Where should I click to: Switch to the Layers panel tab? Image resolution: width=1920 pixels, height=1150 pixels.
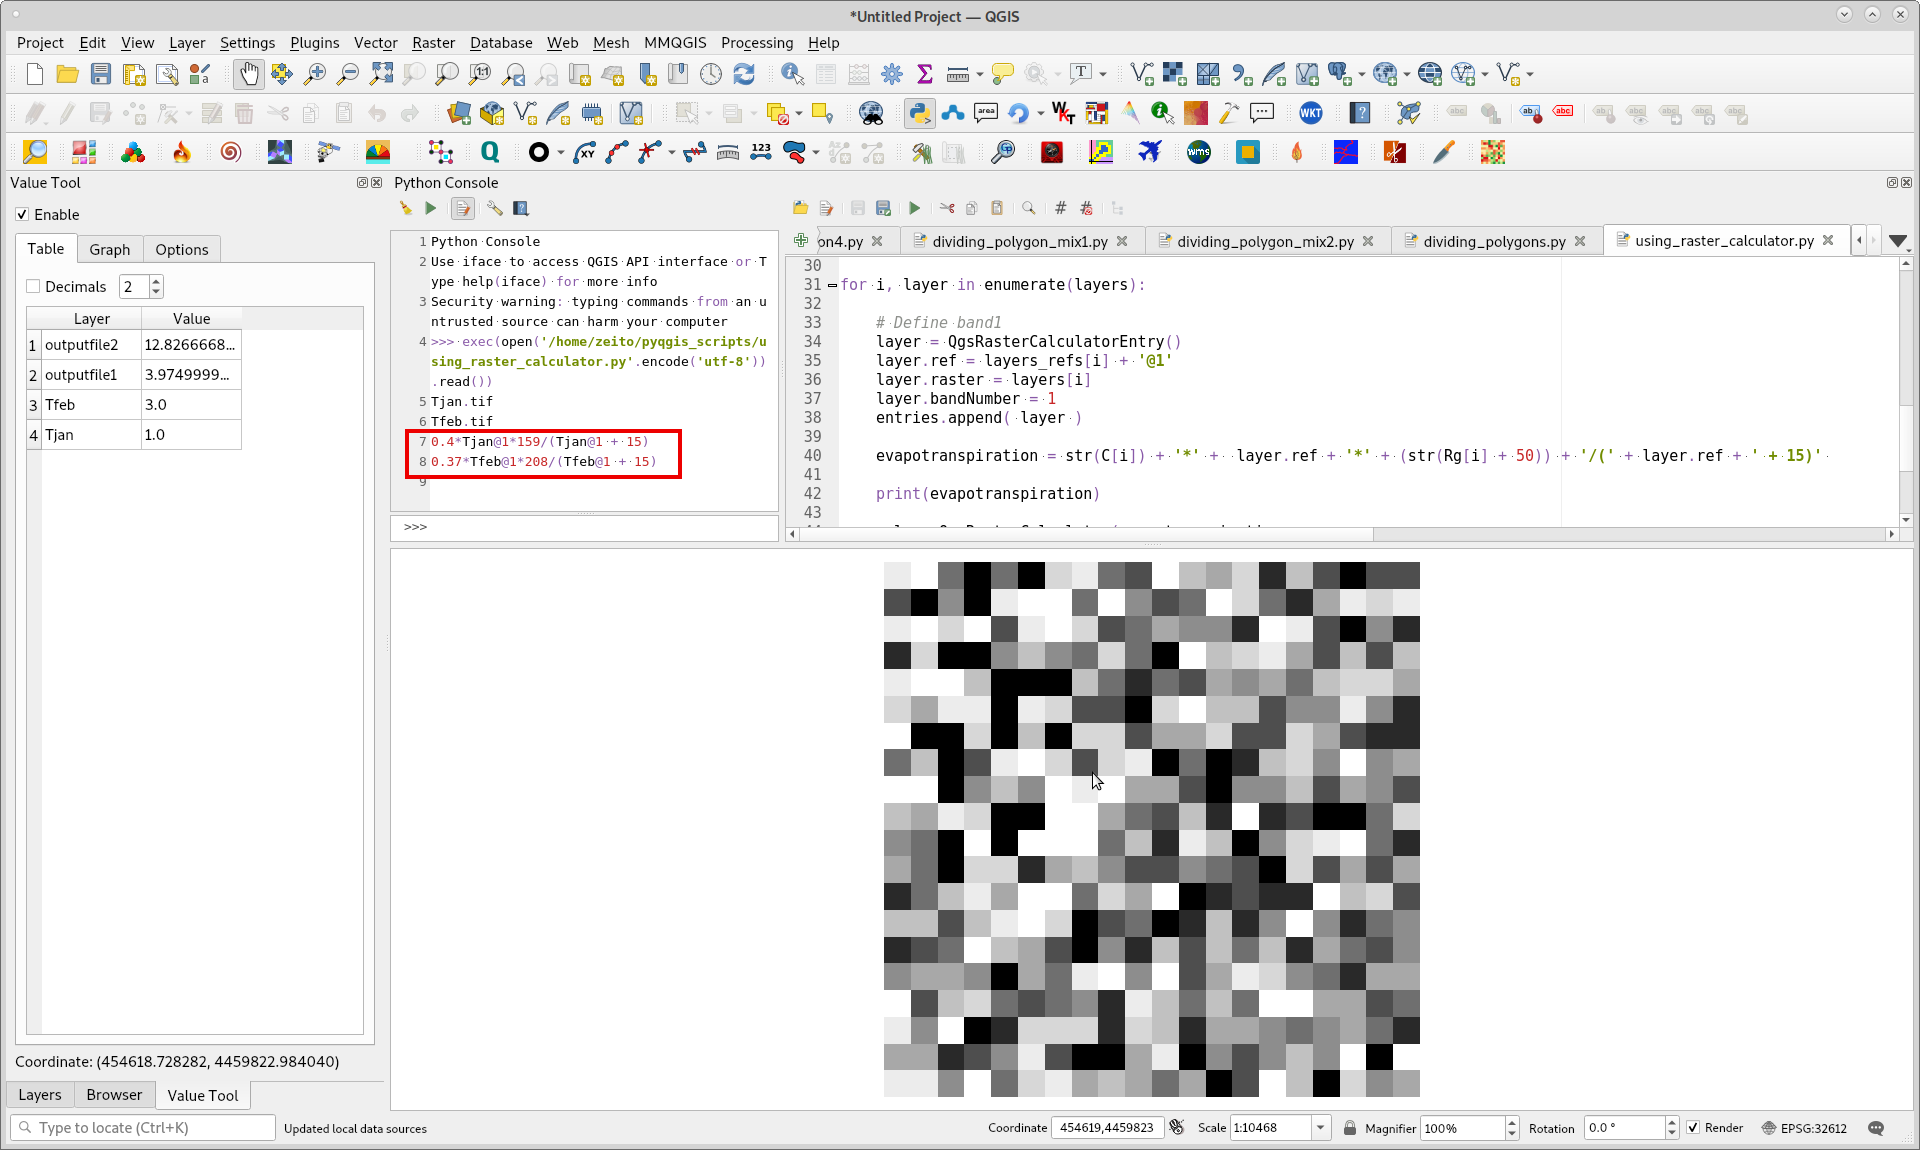pyautogui.click(x=40, y=1095)
